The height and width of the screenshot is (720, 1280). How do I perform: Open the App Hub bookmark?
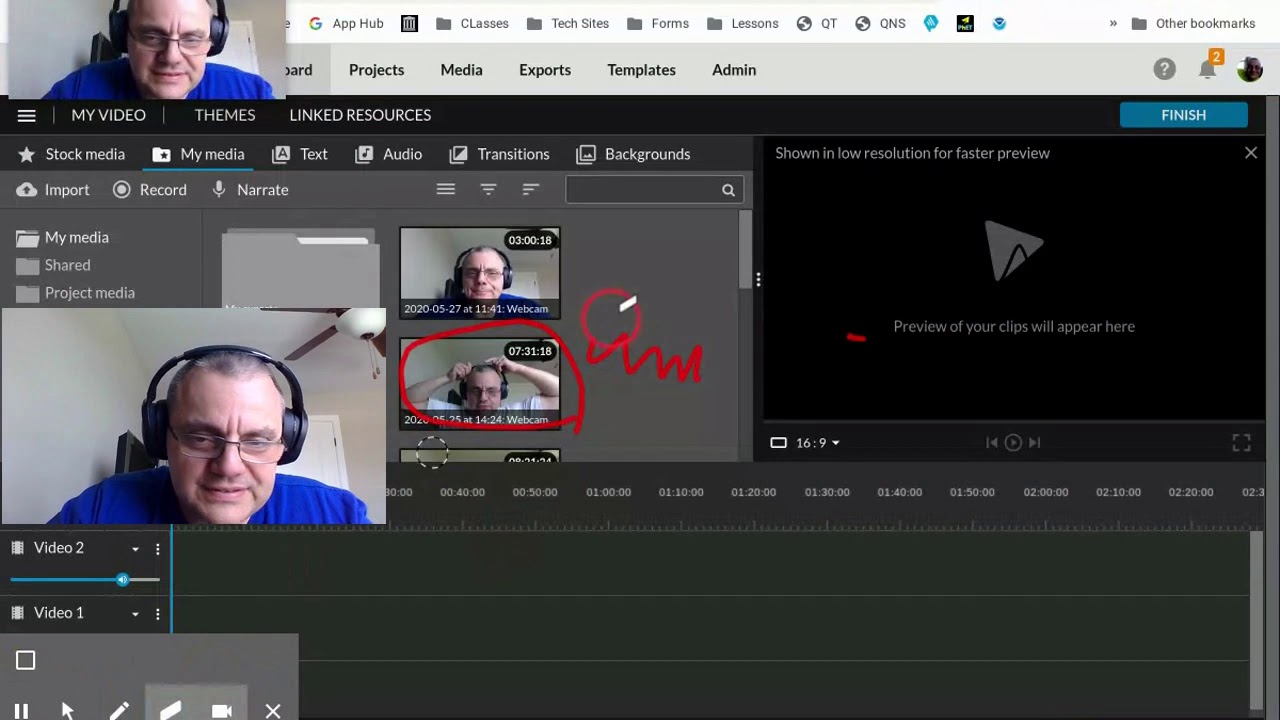pos(346,23)
